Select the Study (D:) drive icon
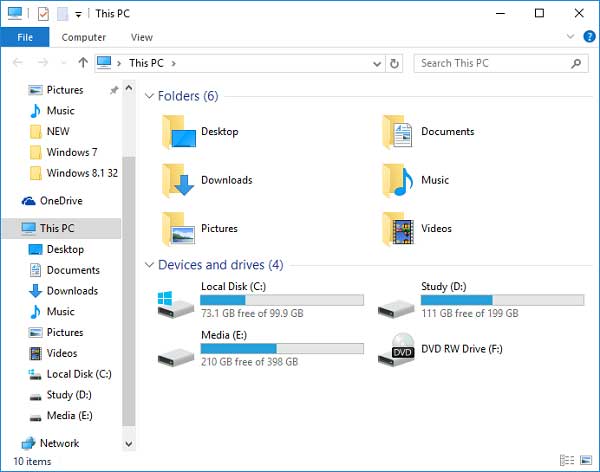This screenshot has width=600, height=472. [x=396, y=309]
